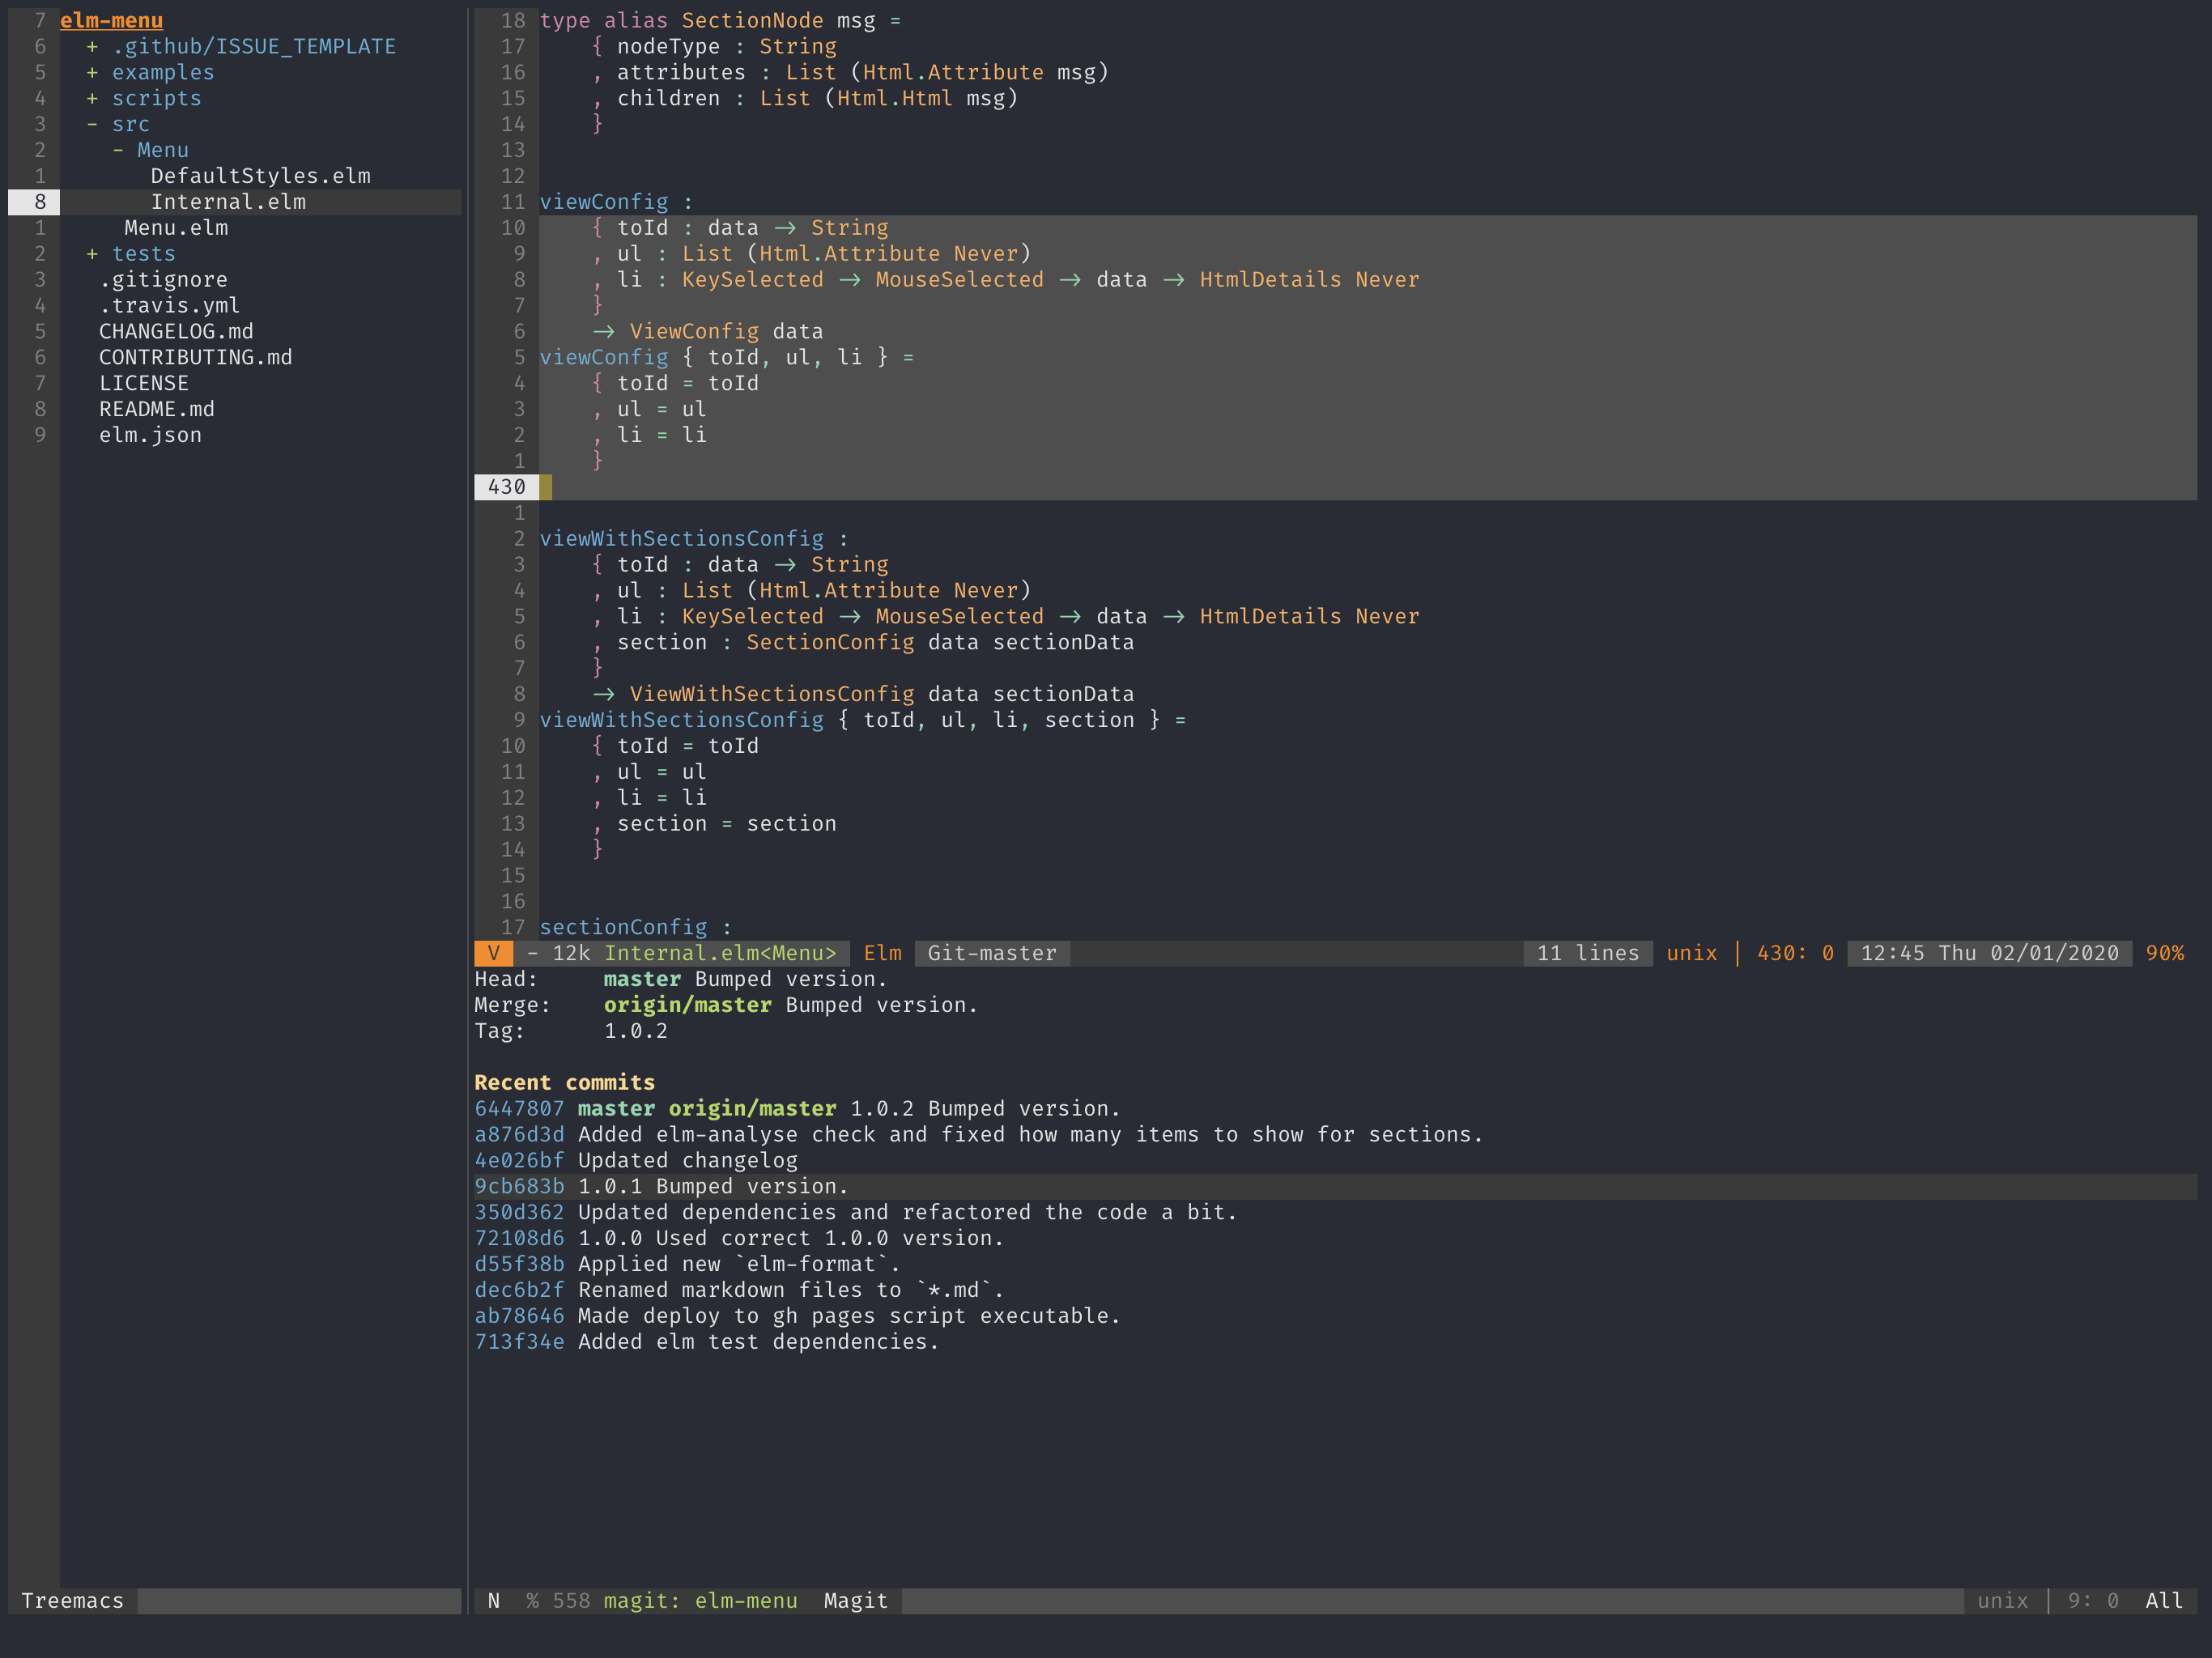Open CONTRIBUTING.md
The width and height of the screenshot is (2212, 1658).
tap(195, 358)
